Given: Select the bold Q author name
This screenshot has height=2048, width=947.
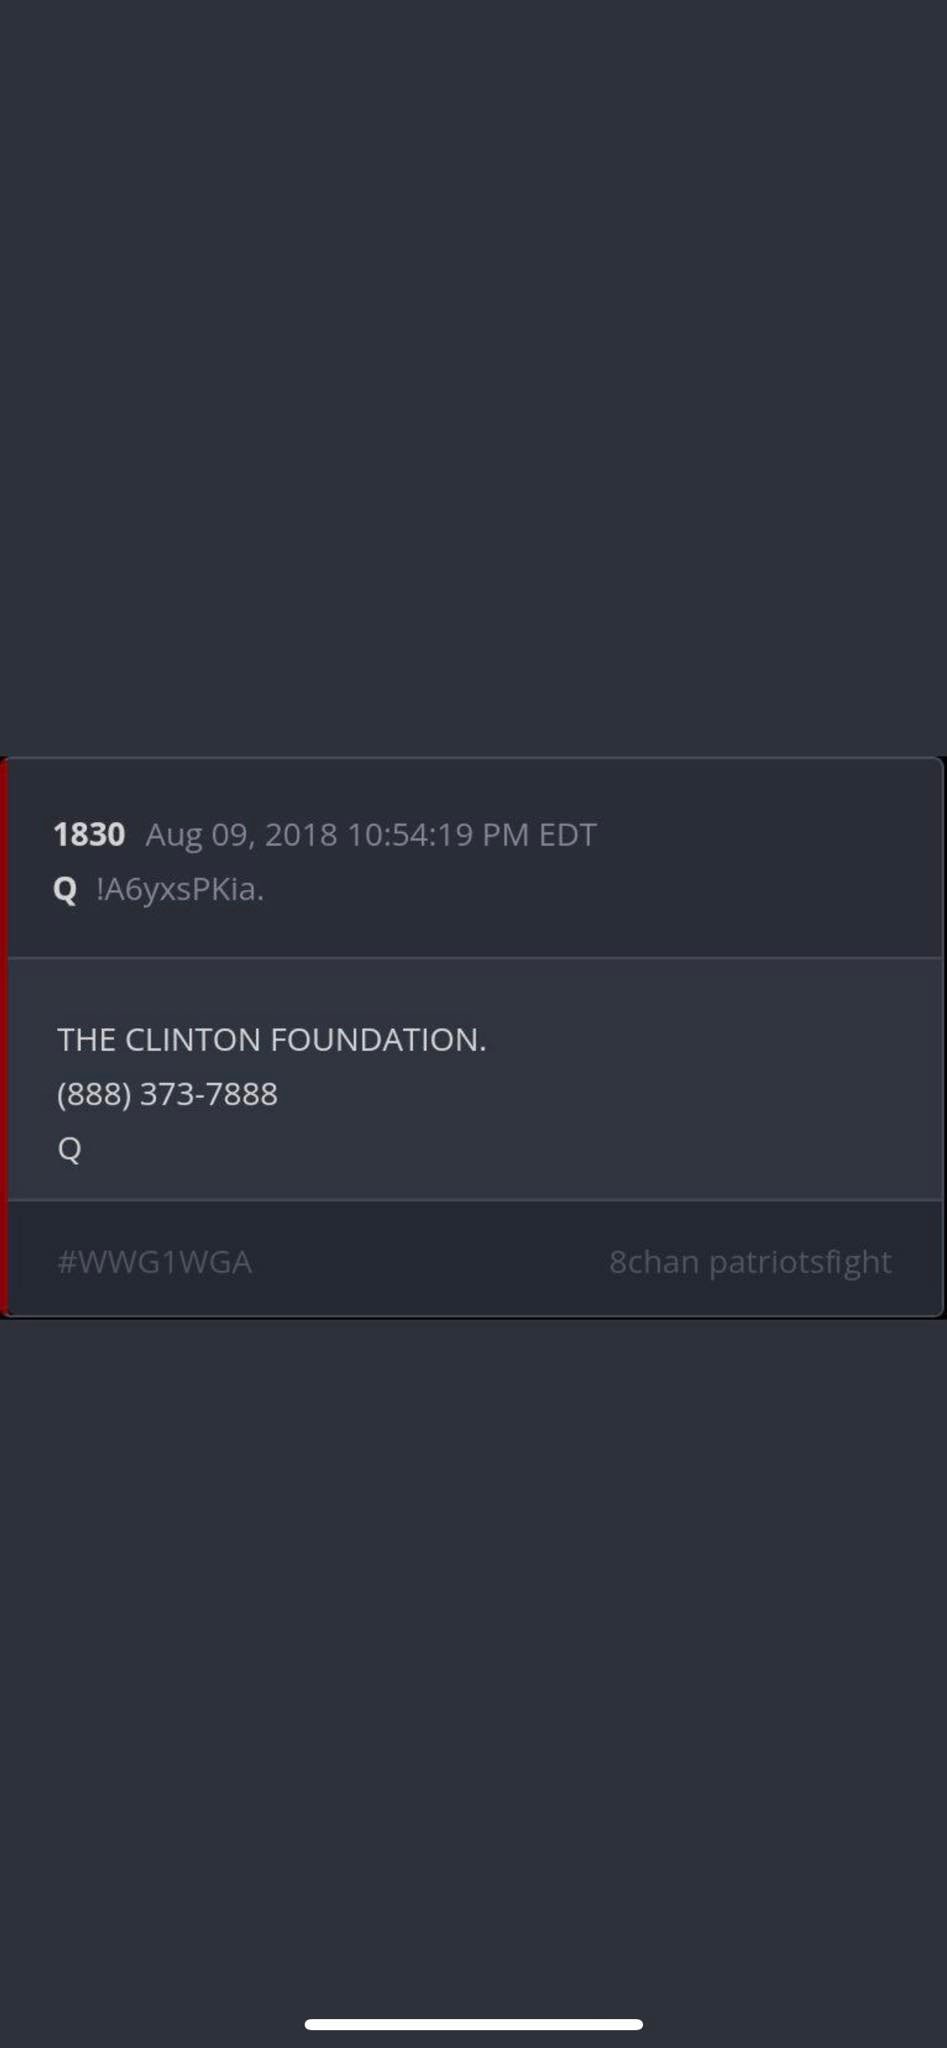Looking at the screenshot, I should tap(65, 889).
